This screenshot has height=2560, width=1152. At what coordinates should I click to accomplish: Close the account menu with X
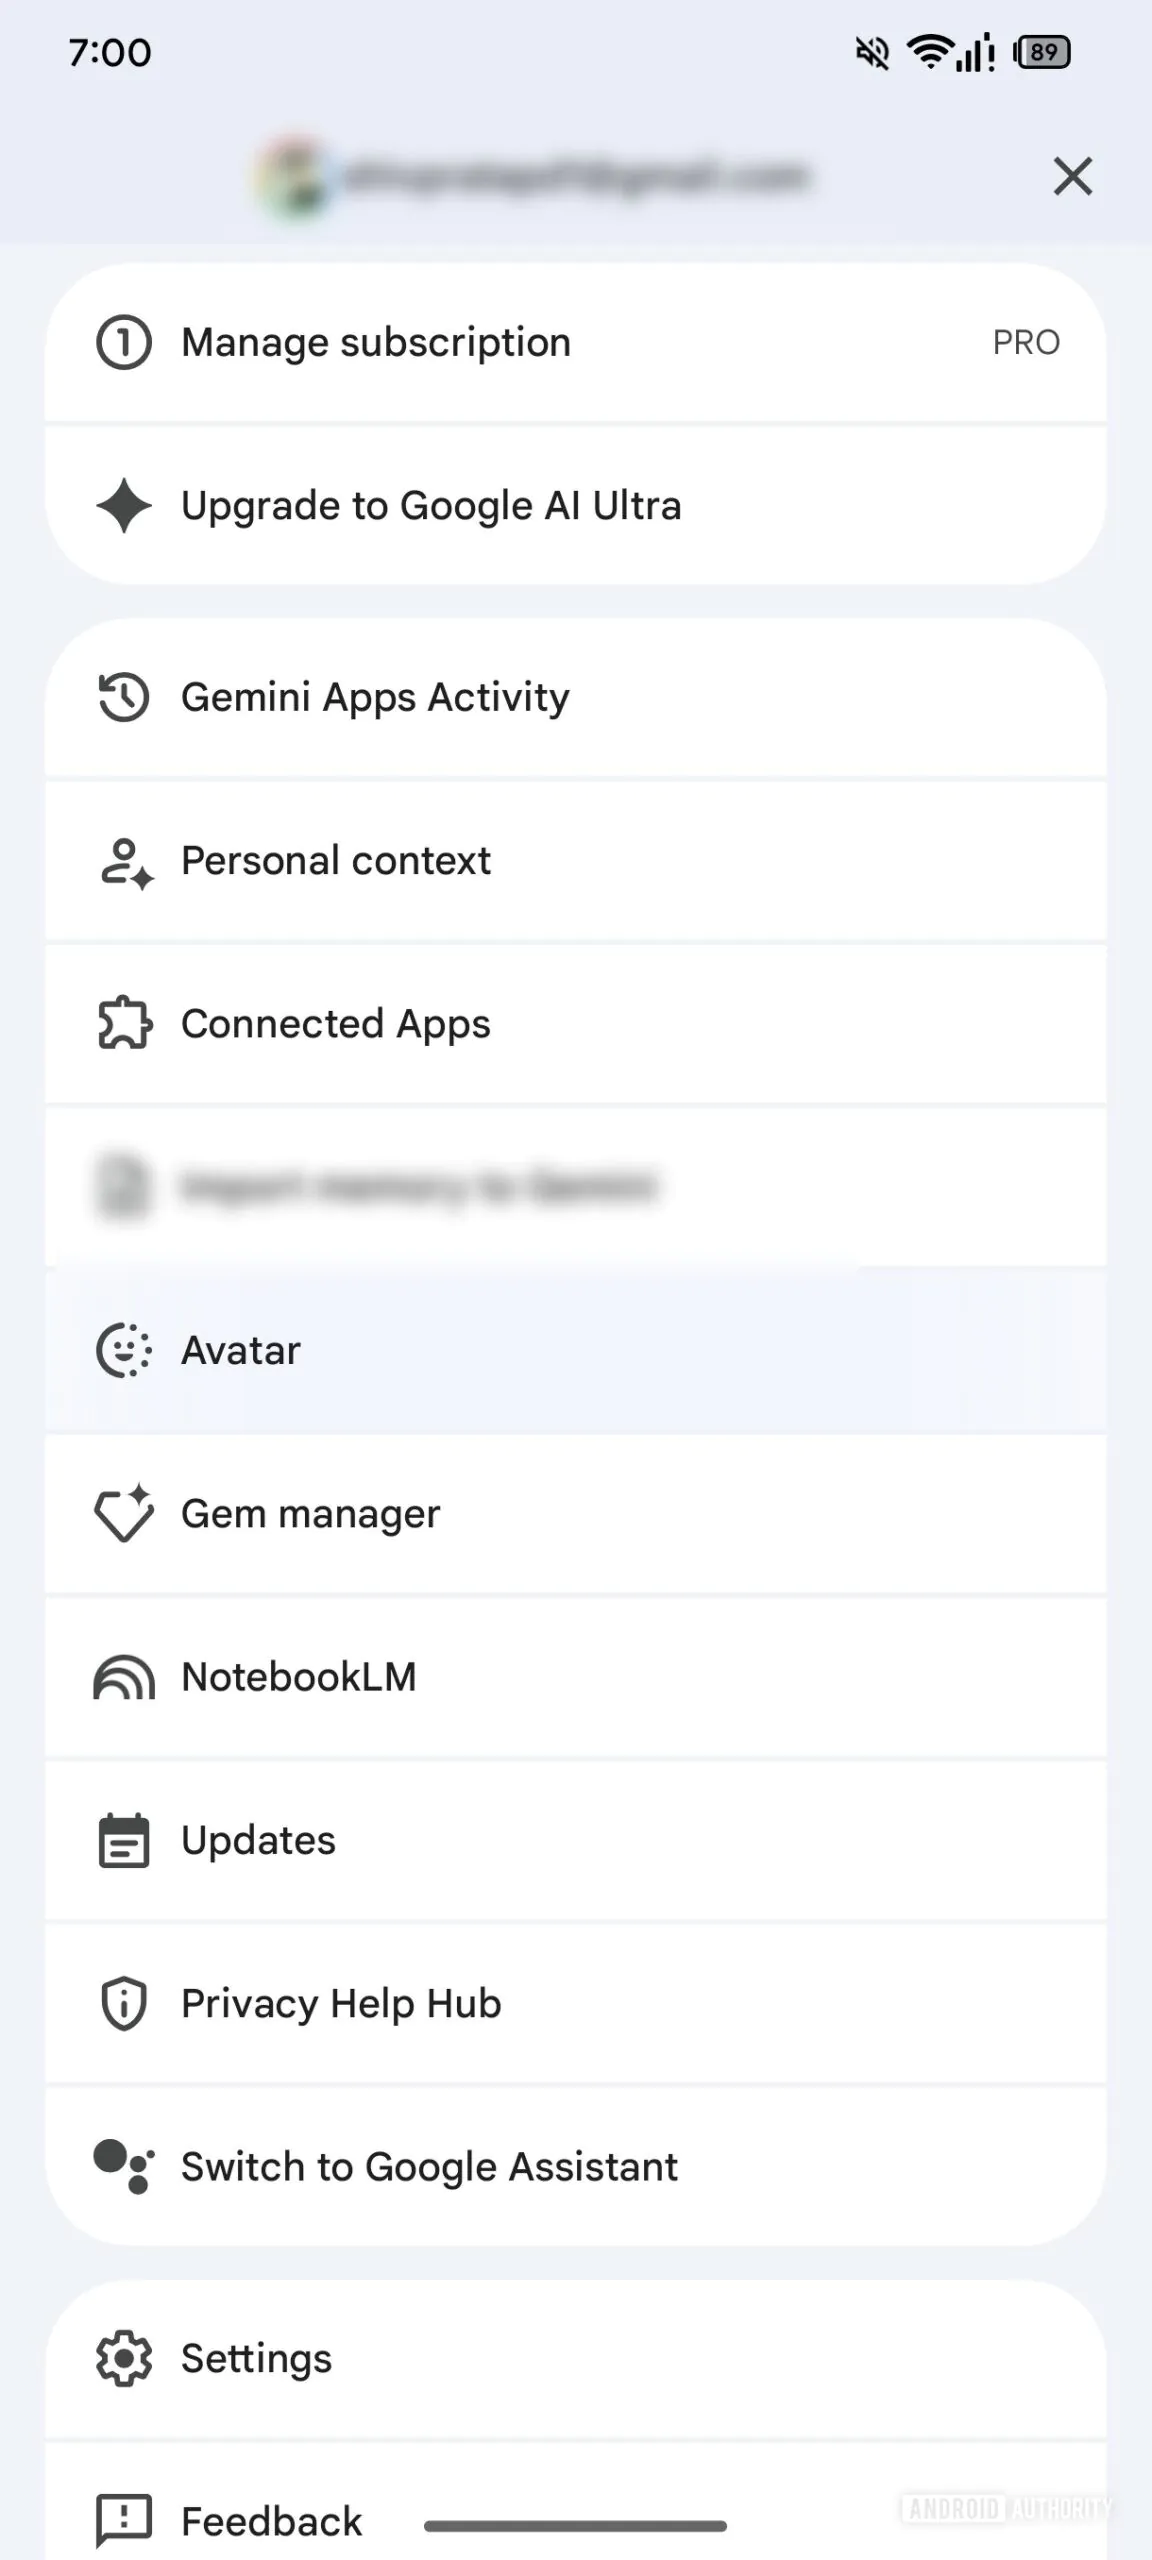click(1072, 176)
